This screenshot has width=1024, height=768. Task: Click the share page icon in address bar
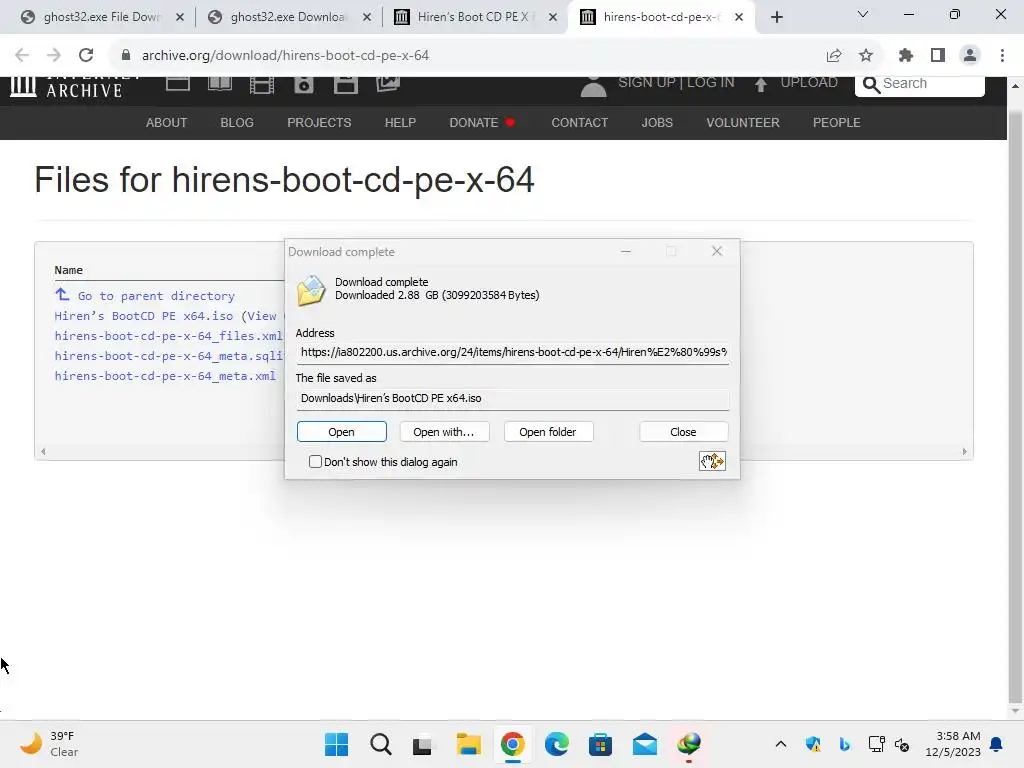coord(834,55)
